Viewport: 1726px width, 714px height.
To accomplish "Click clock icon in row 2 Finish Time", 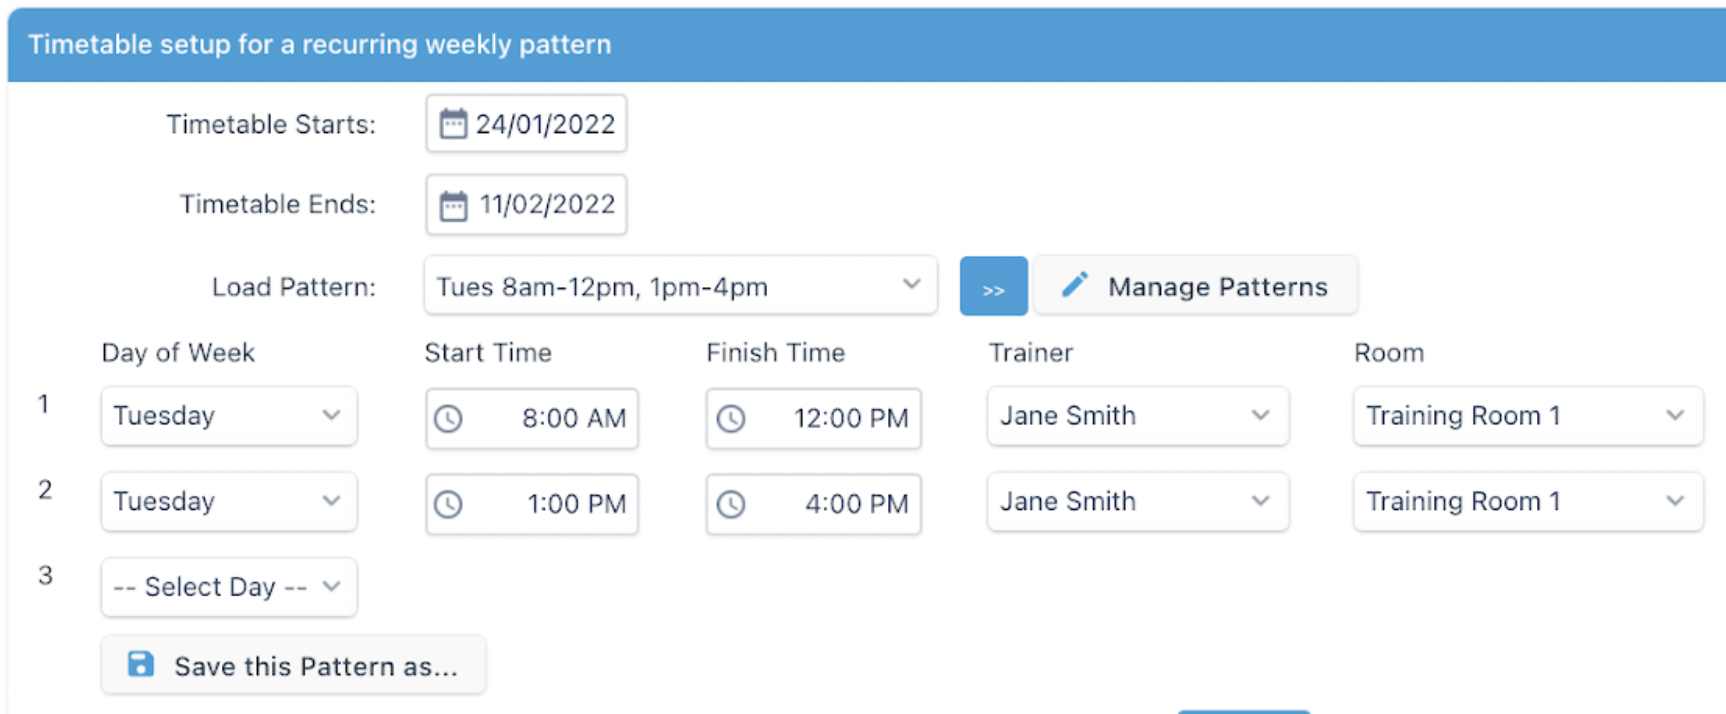I will point(731,504).
